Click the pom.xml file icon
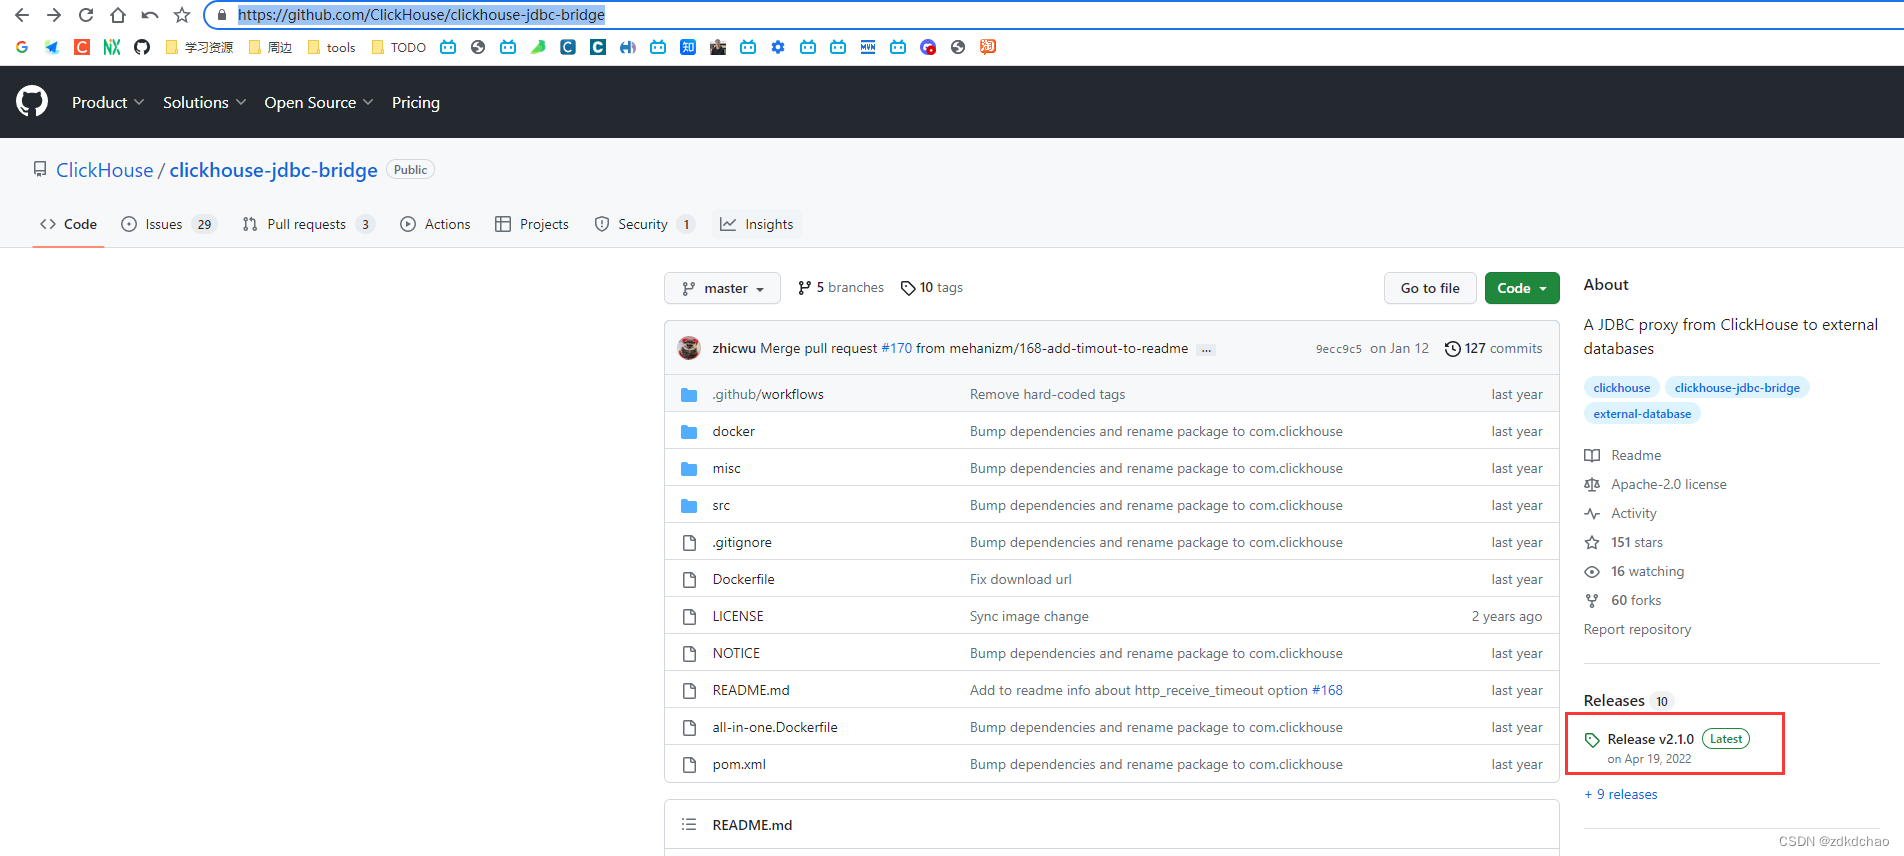The height and width of the screenshot is (856, 1904). (689, 764)
